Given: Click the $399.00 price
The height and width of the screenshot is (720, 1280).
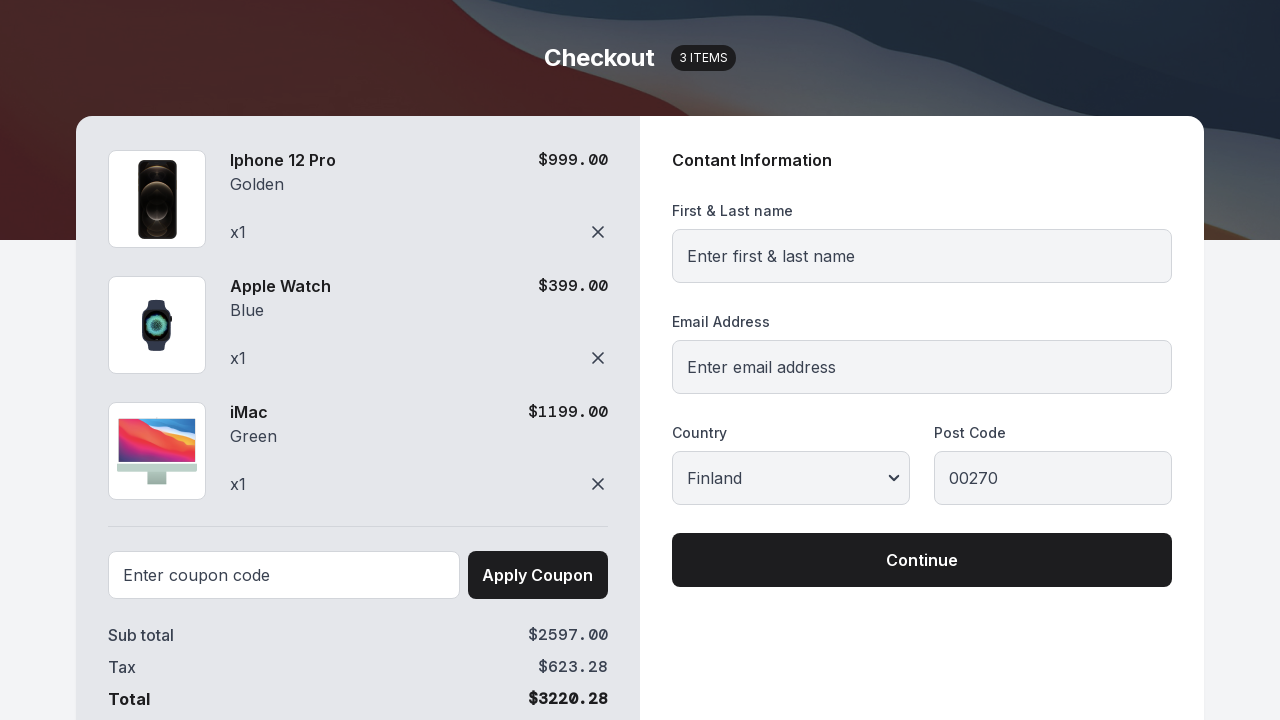Looking at the screenshot, I should pyautogui.click(x=573, y=286).
